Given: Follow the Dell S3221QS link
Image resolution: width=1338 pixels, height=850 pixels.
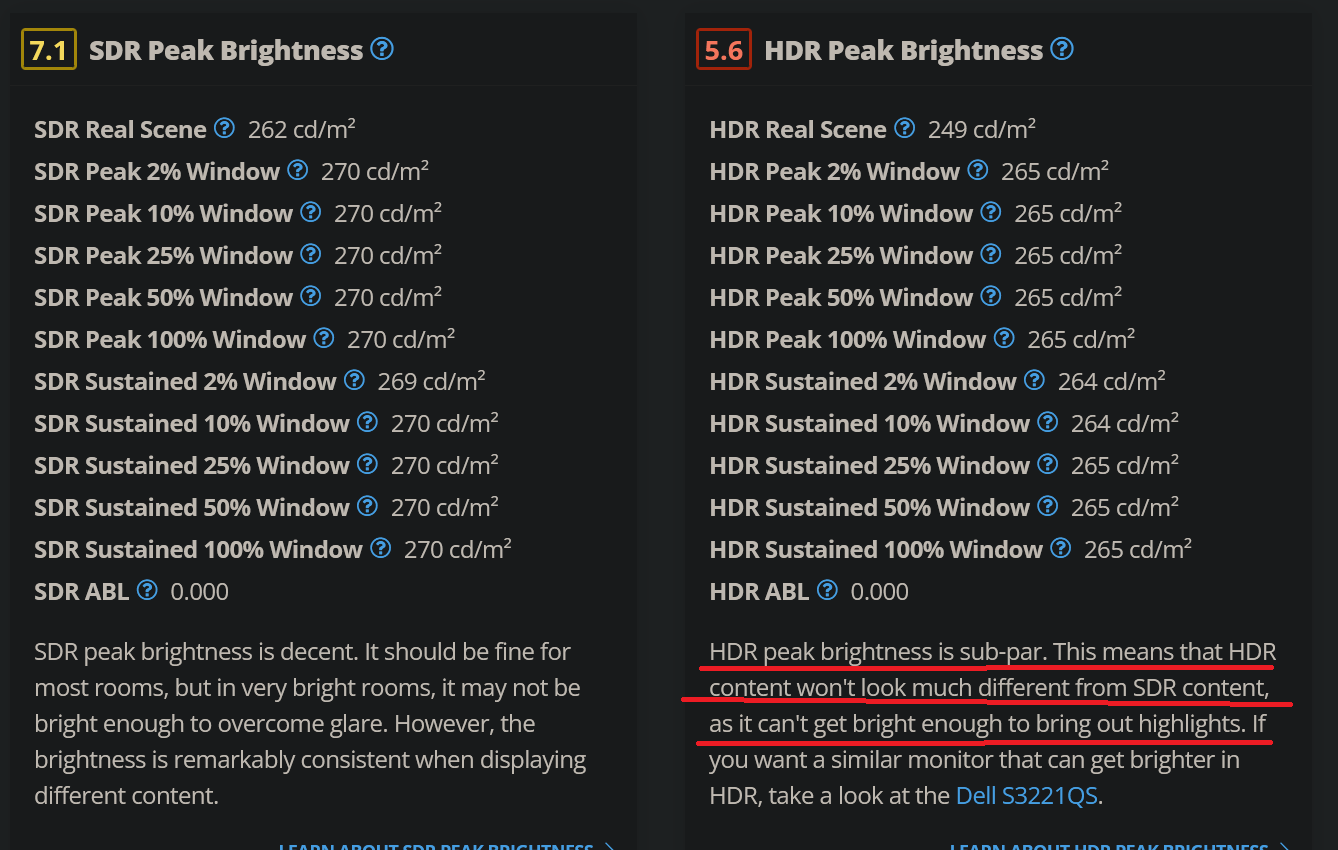Looking at the screenshot, I should (1026, 796).
